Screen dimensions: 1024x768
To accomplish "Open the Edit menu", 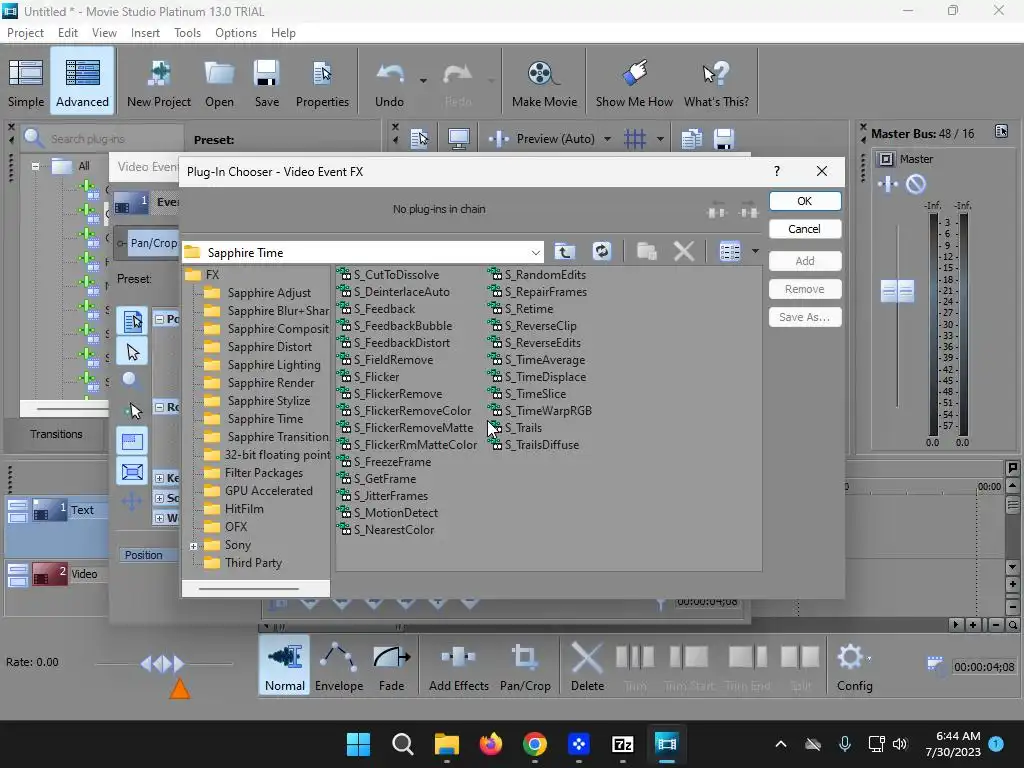I will click(x=67, y=33).
